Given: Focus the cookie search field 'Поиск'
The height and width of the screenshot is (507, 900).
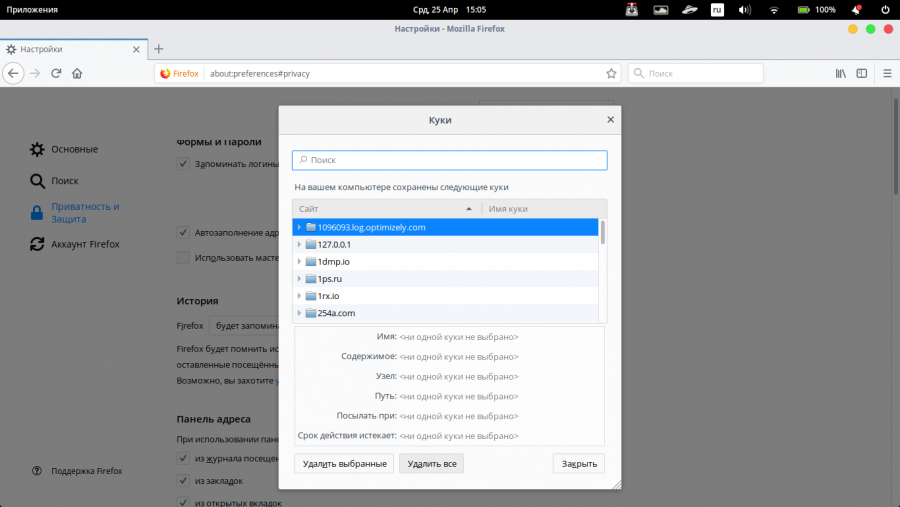Looking at the screenshot, I should [449, 160].
